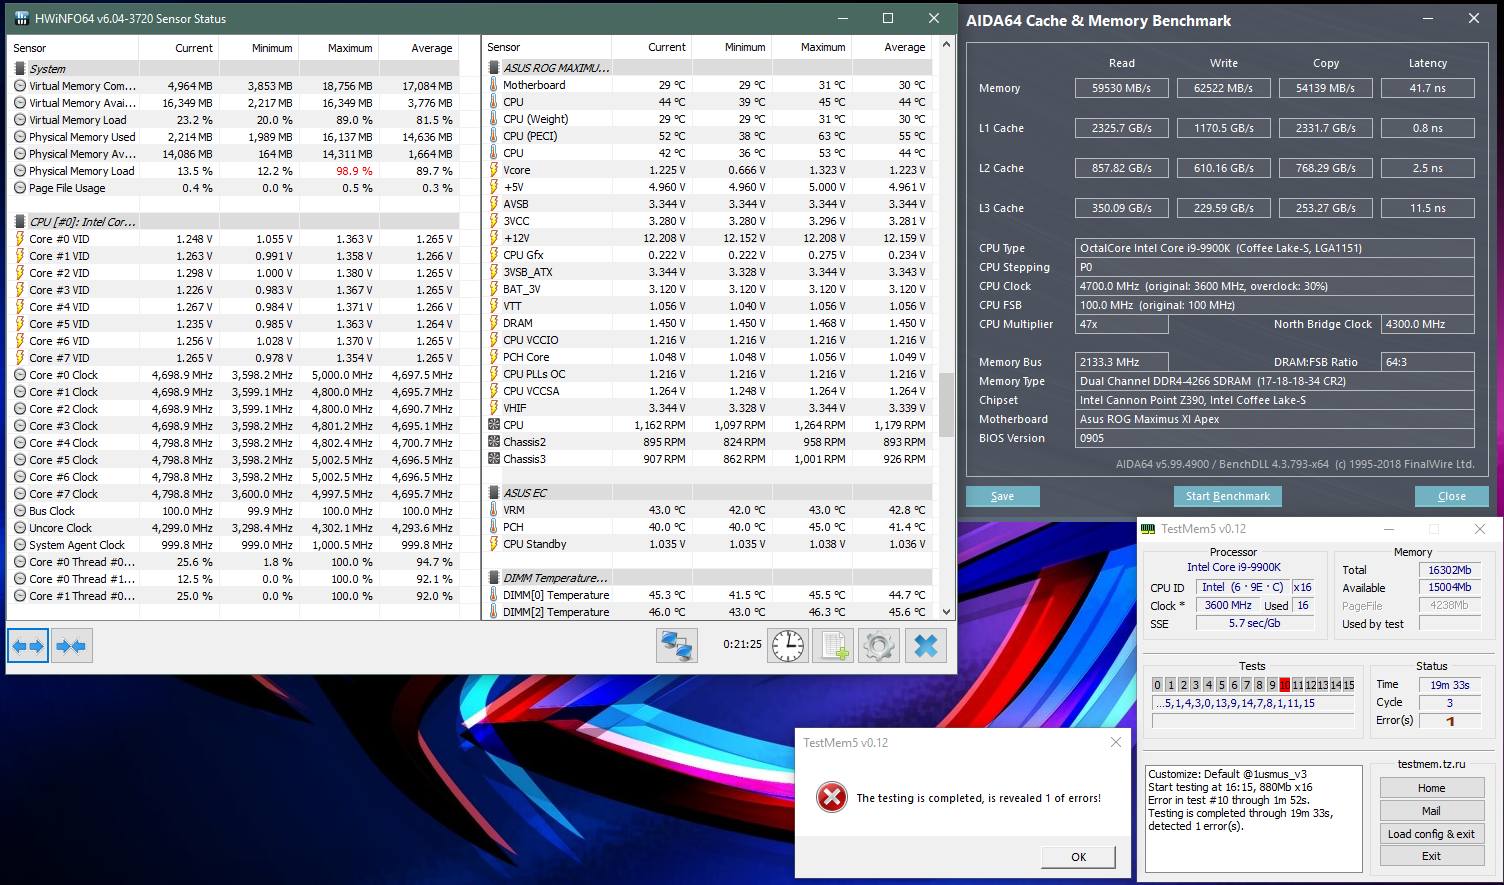Start sensor logging with the sheet-plus icon
1504x885 pixels.
pos(833,646)
